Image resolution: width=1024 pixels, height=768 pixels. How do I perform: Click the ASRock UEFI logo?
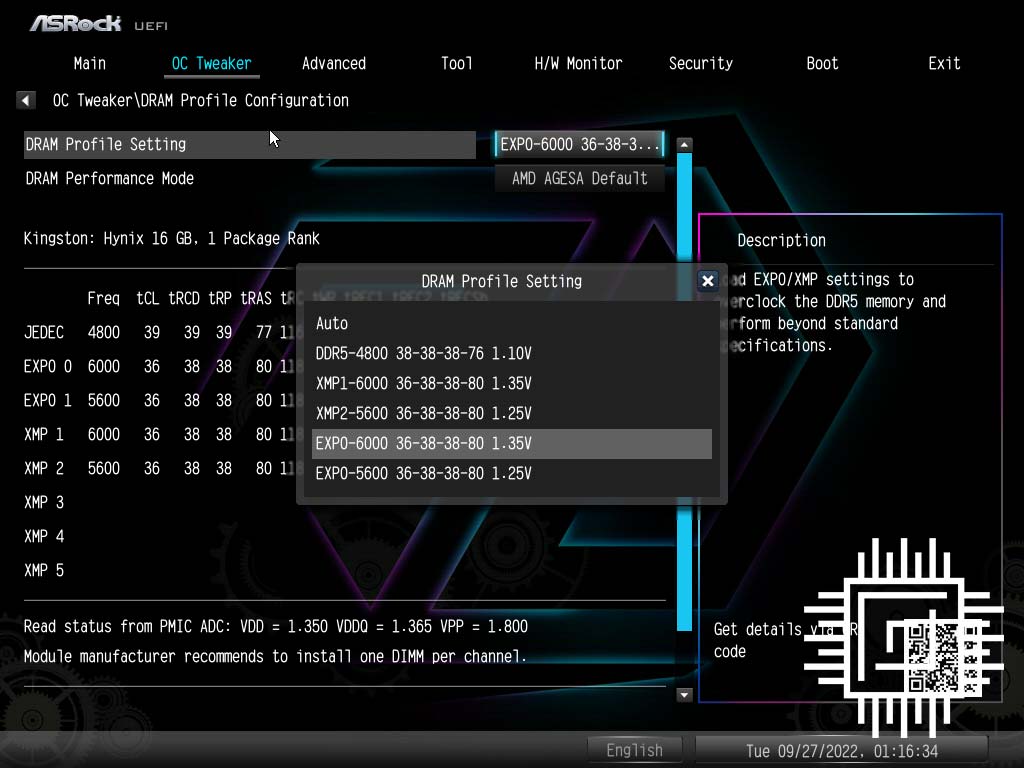coord(99,24)
